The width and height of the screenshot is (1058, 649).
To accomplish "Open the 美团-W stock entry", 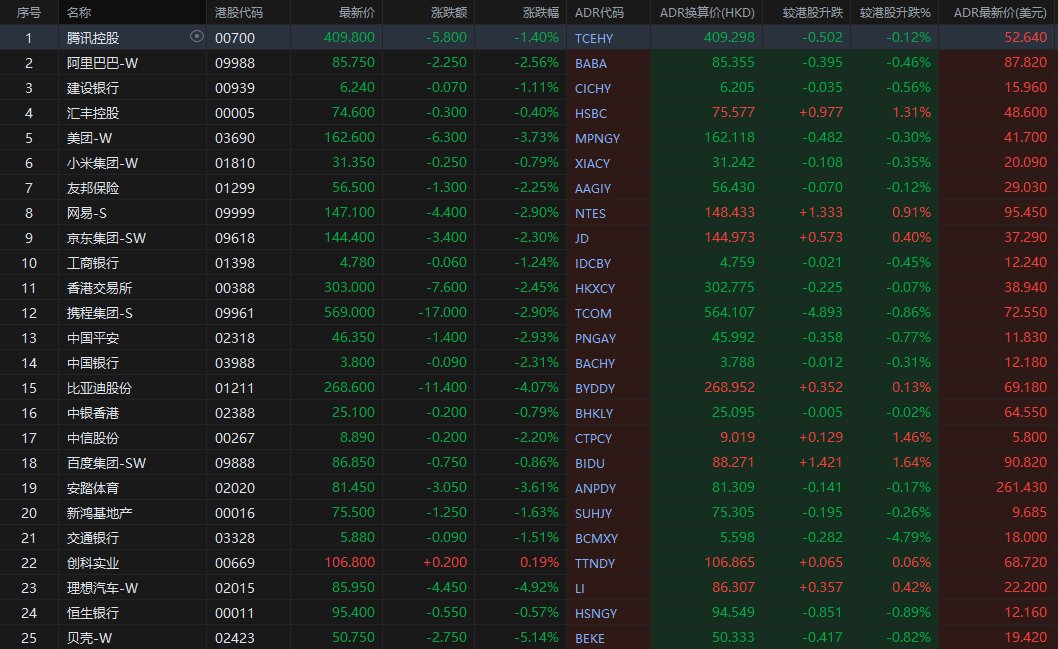I will pyautogui.click(x=89, y=138).
